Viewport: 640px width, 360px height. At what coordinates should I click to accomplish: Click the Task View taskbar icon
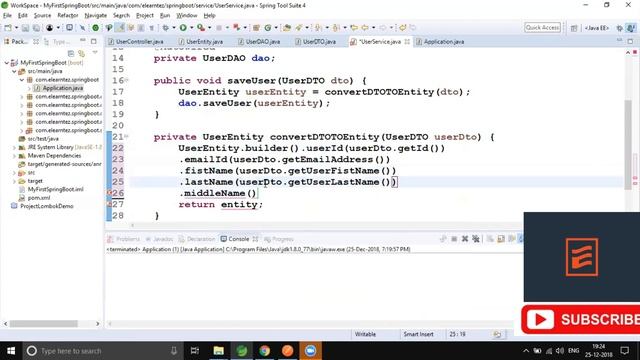195,351
